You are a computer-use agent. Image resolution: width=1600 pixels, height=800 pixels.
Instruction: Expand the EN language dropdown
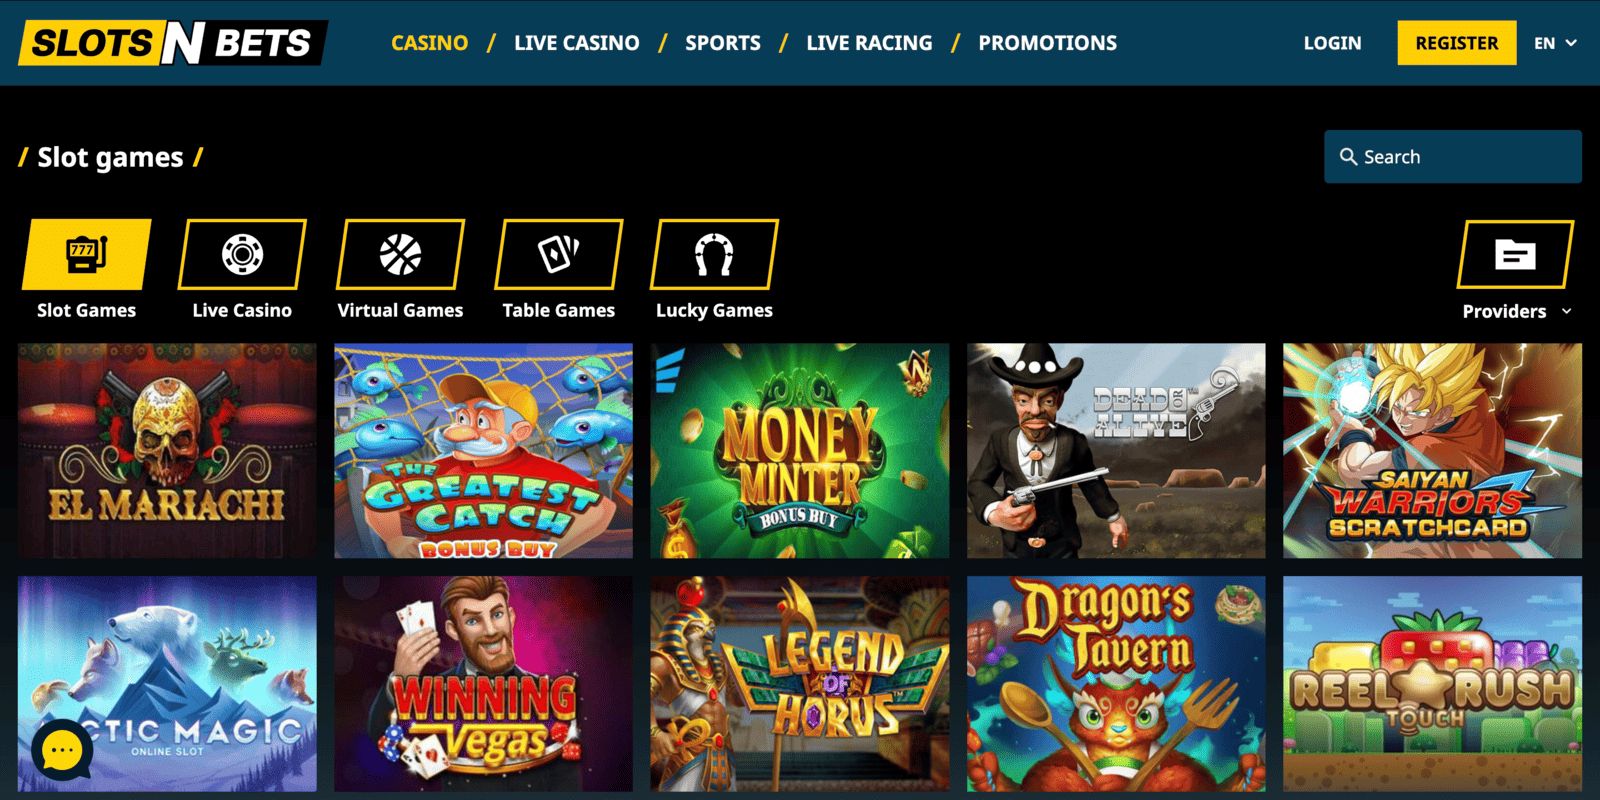[1555, 43]
